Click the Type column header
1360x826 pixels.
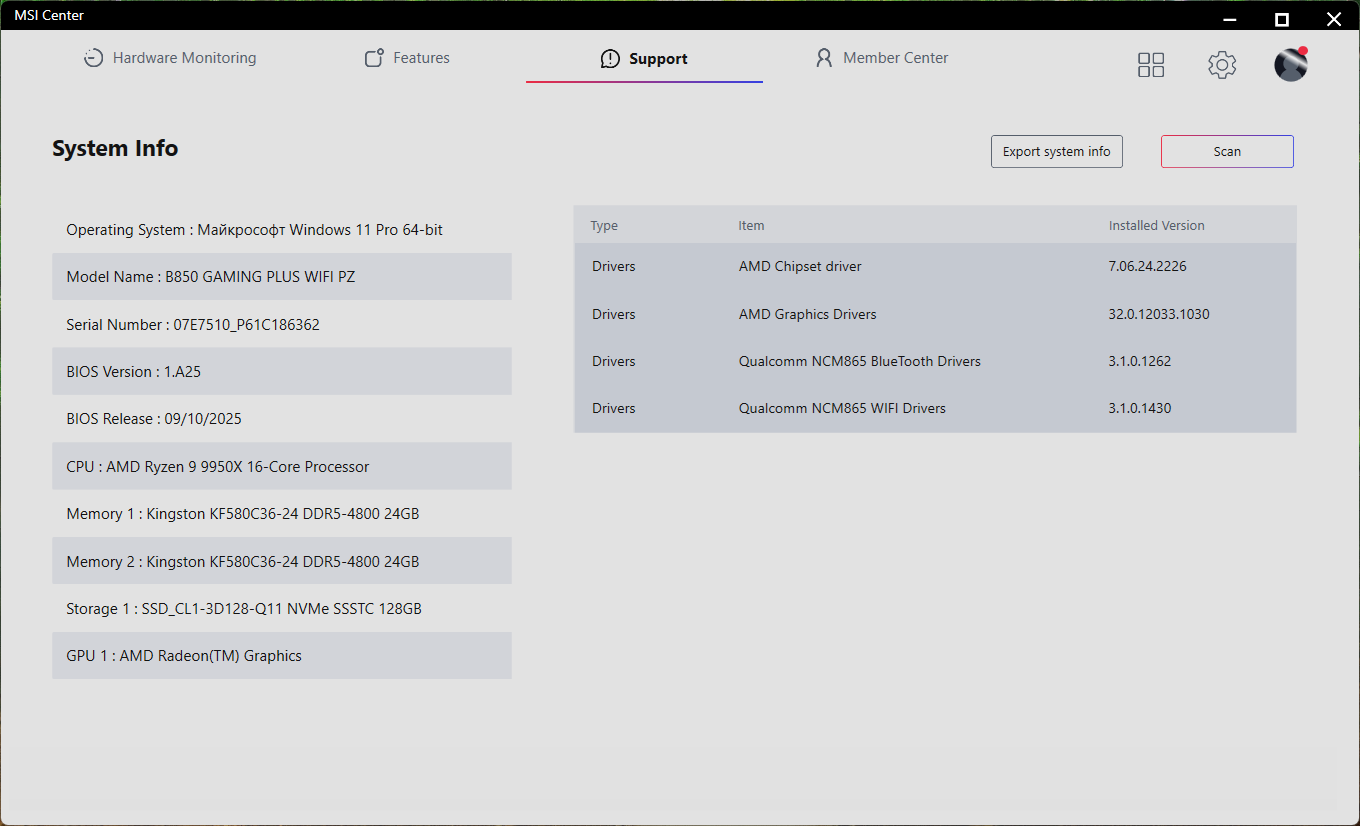tap(604, 226)
